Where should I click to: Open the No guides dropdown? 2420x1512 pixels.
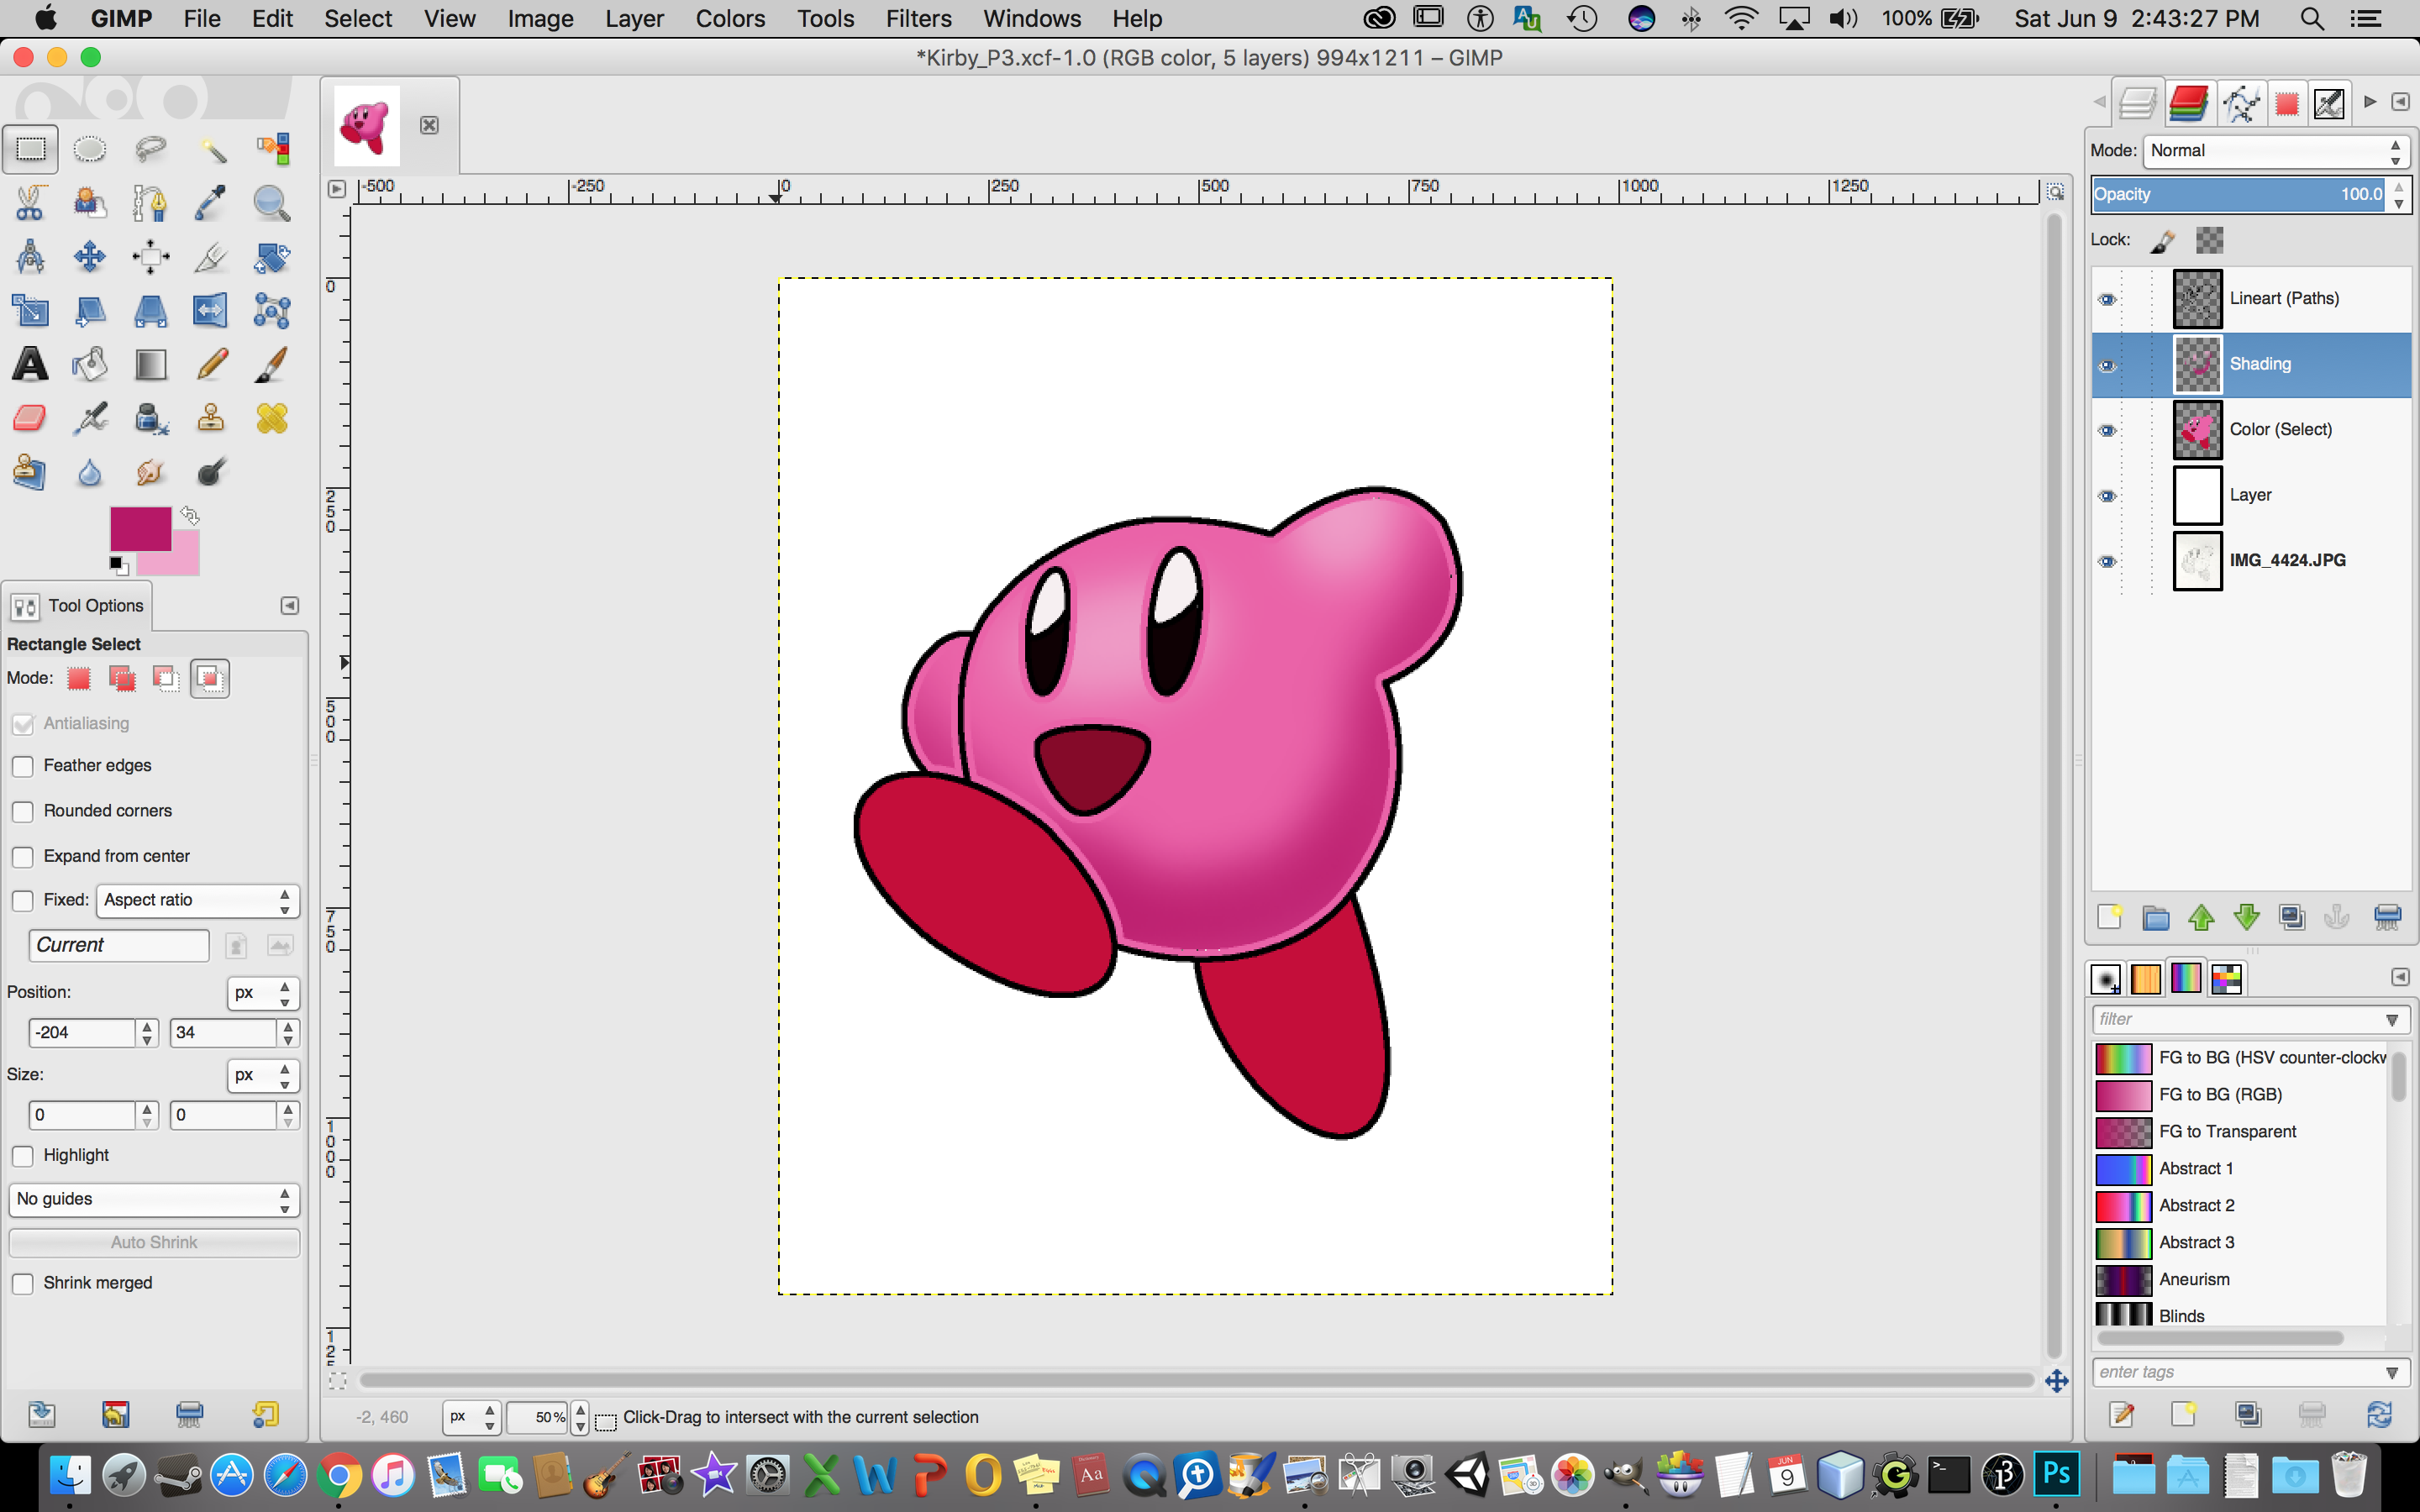[x=154, y=1199]
